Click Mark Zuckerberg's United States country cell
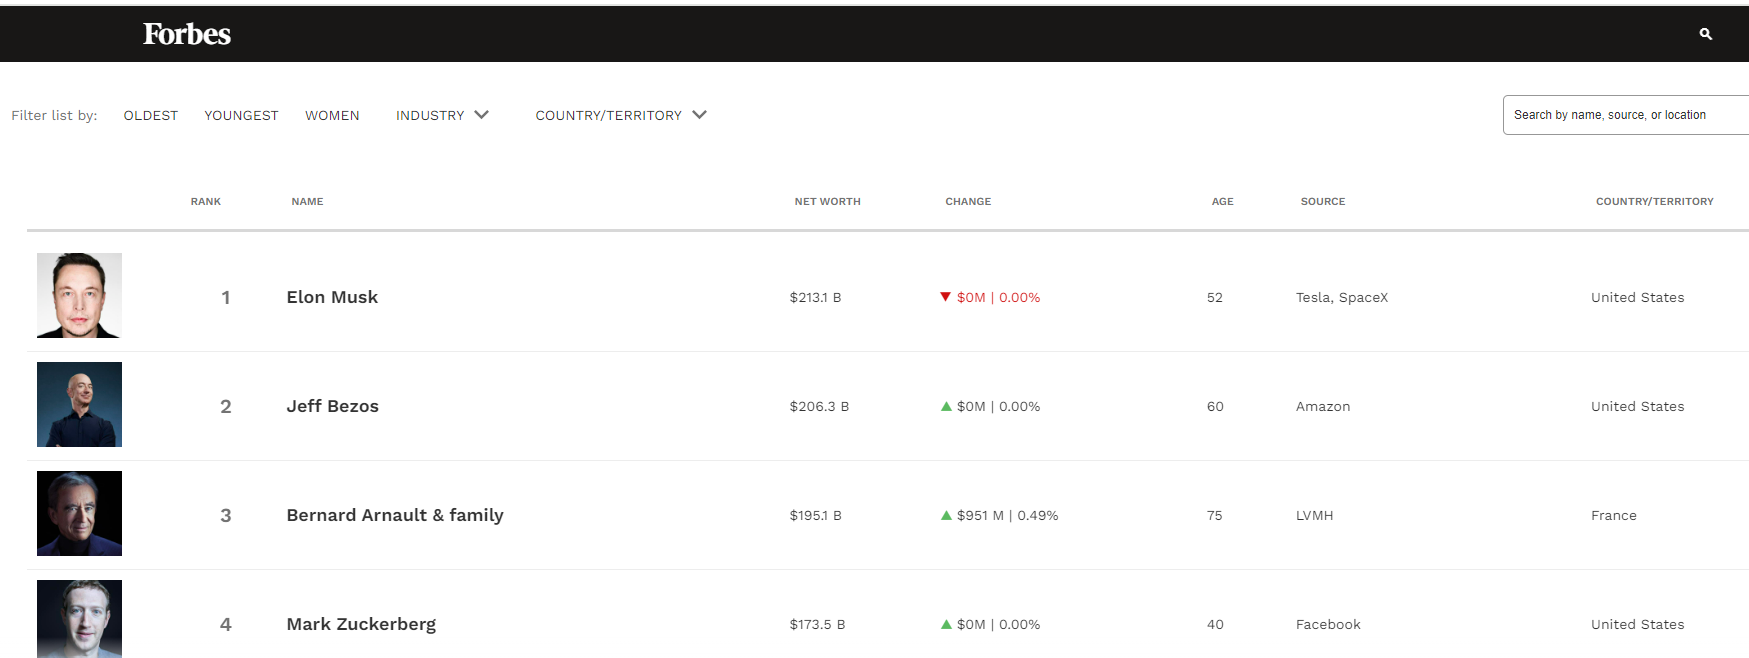The width and height of the screenshot is (1749, 658). [1638, 624]
